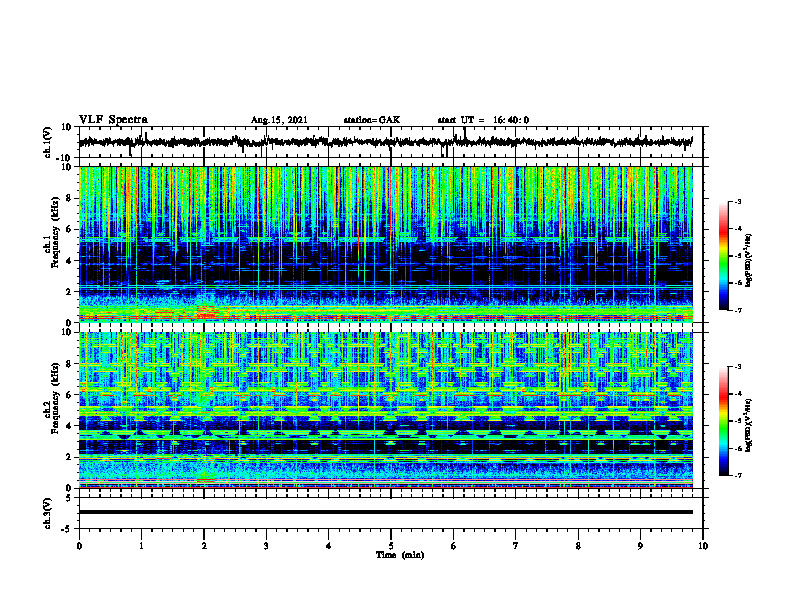The width and height of the screenshot is (792, 612).
Task: Click the "4" kHz tick on ch.2 spectrogram
Action: click(69, 426)
